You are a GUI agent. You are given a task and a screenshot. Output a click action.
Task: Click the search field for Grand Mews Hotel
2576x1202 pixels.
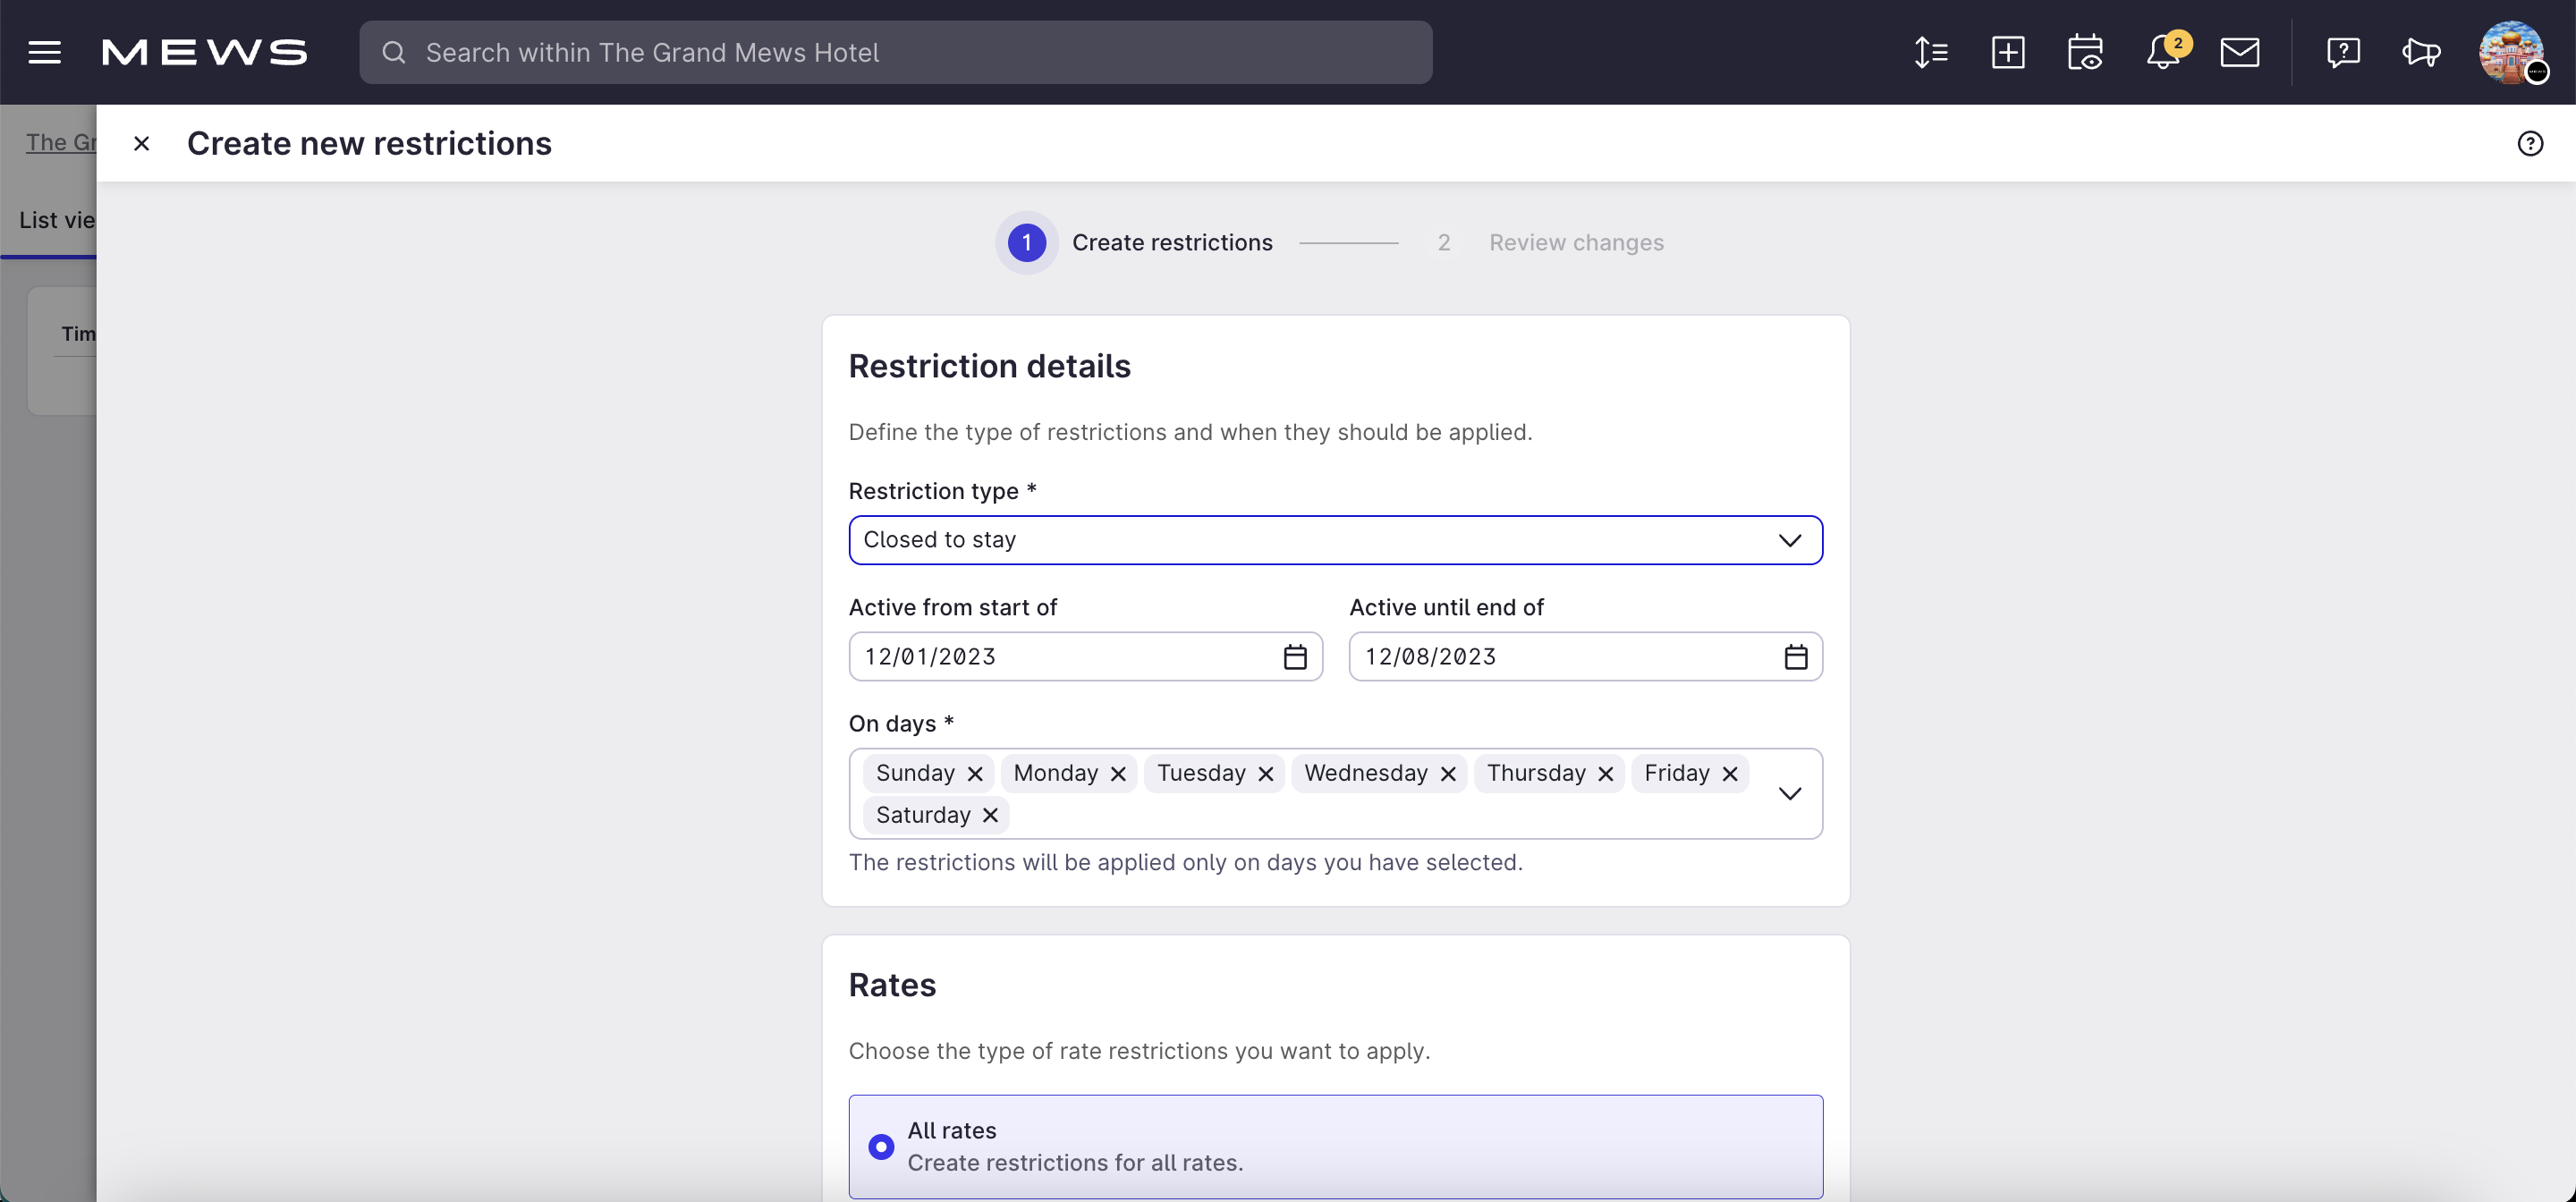[895, 52]
